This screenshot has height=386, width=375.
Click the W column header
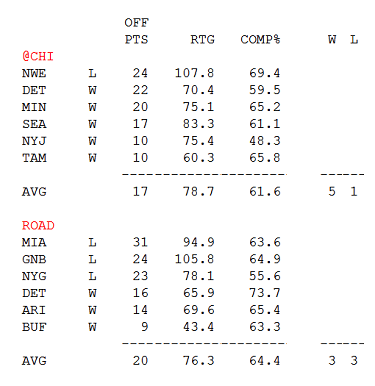(x=332, y=40)
